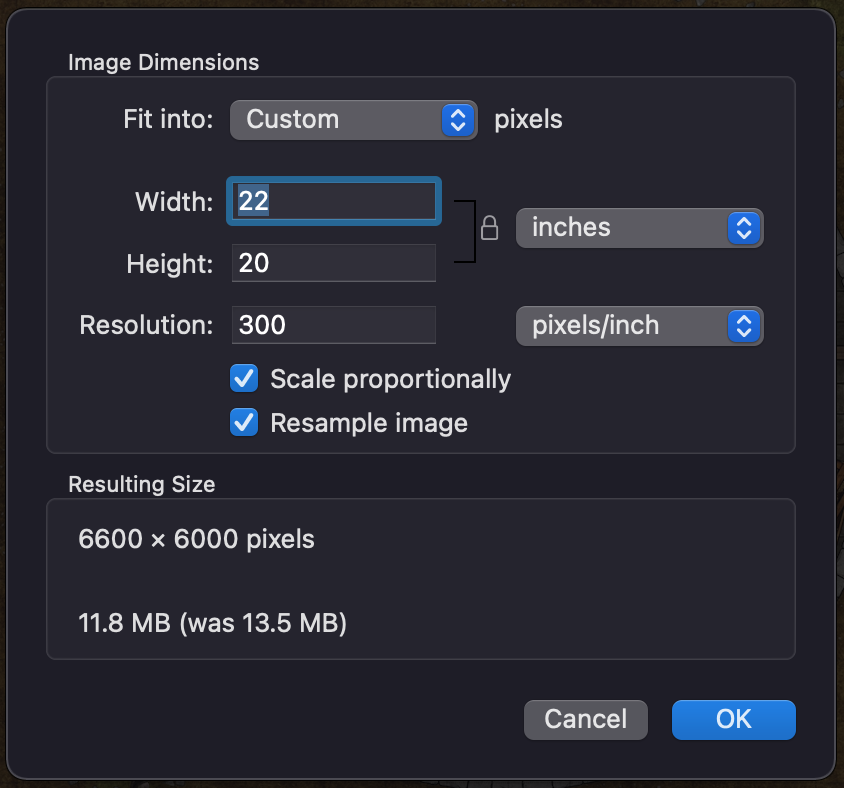844x788 pixels.
Task: Click the proportional lock icon
Action: coord(490,229)
